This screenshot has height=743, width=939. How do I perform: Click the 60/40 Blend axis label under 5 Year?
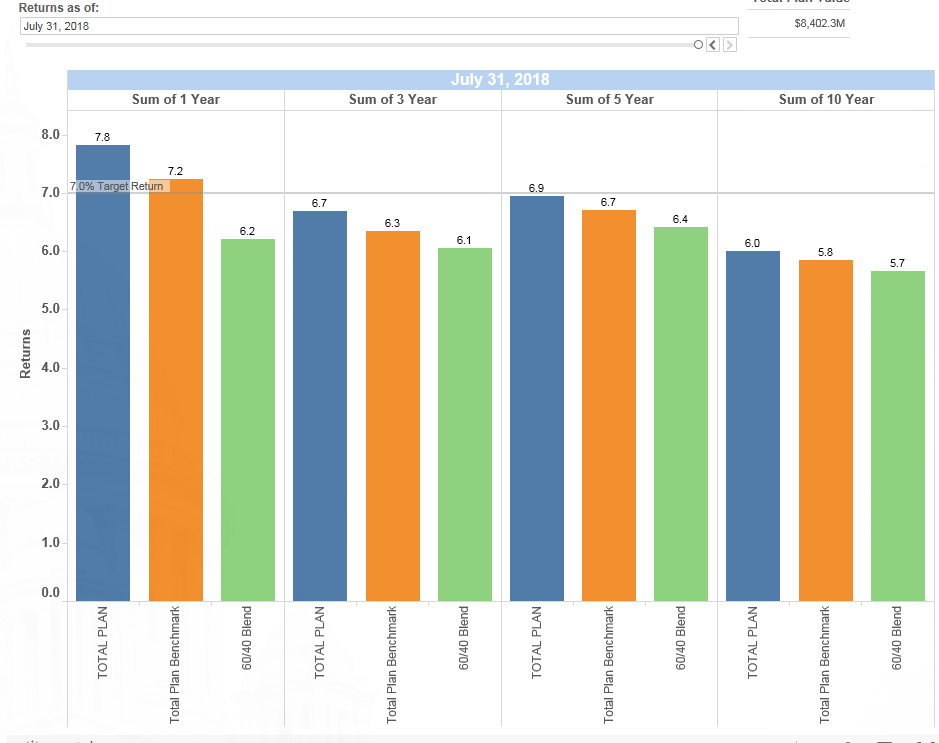[680, 638]
